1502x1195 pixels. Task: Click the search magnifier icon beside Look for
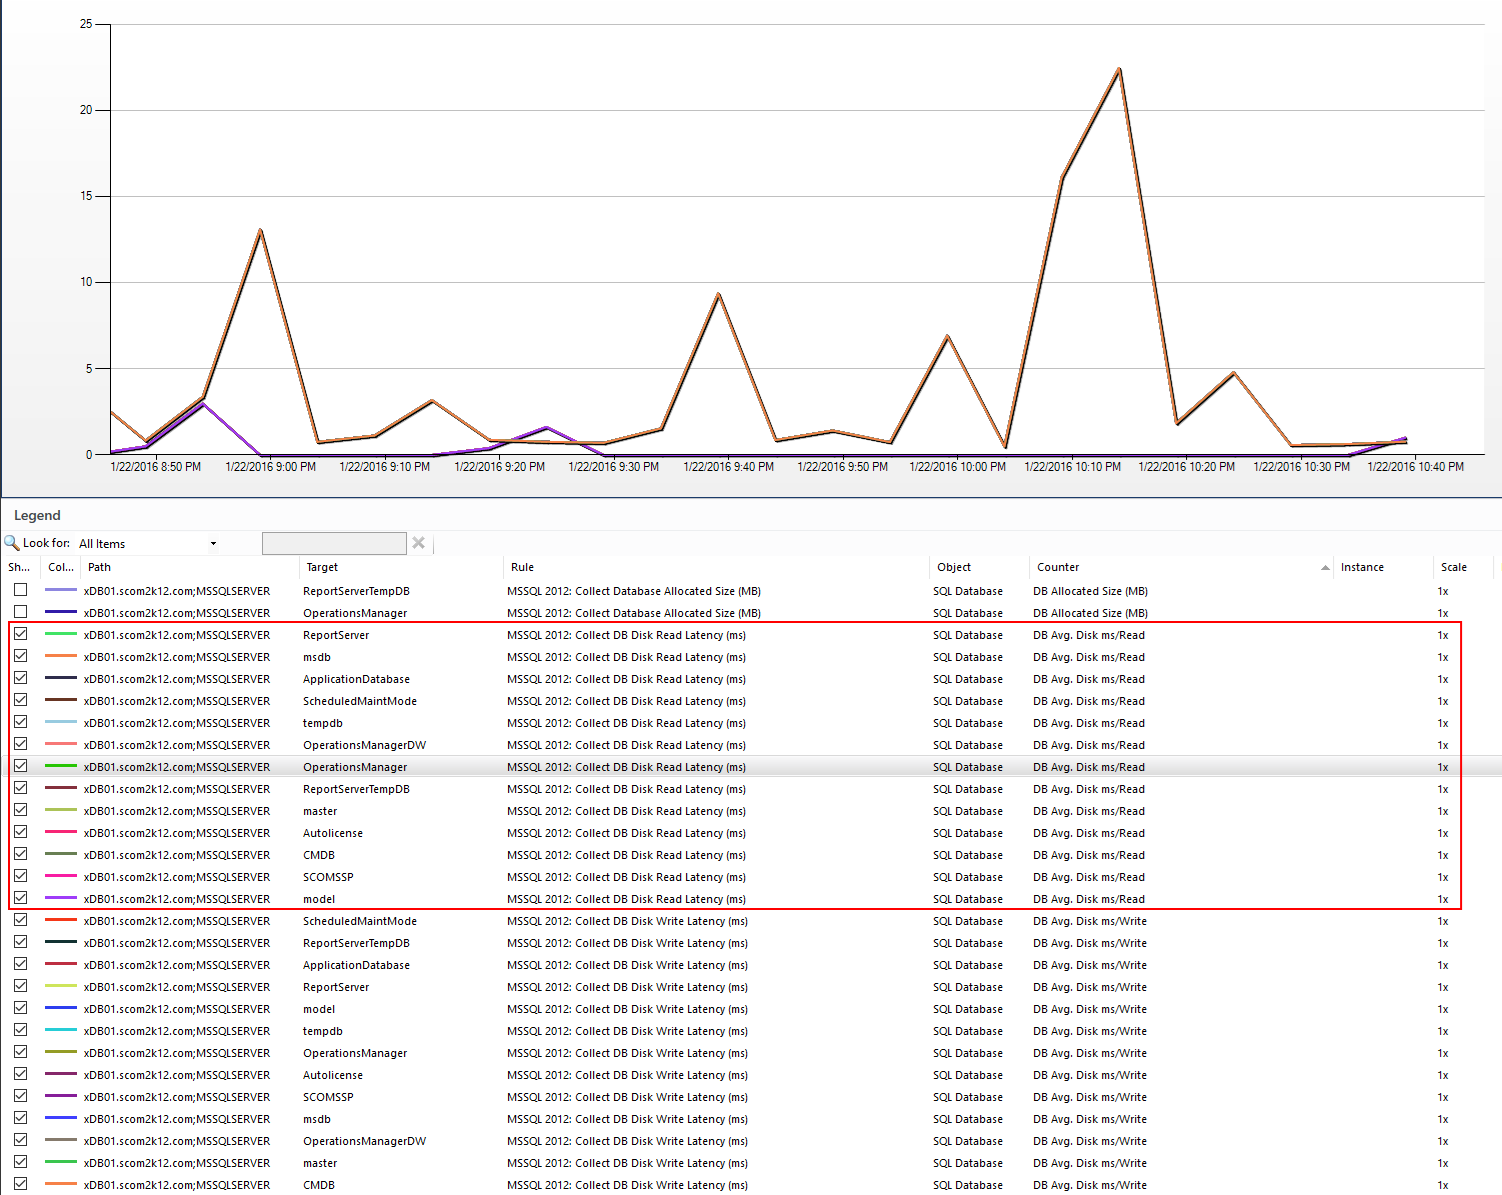pyautogui.click(x=12, y=543)
